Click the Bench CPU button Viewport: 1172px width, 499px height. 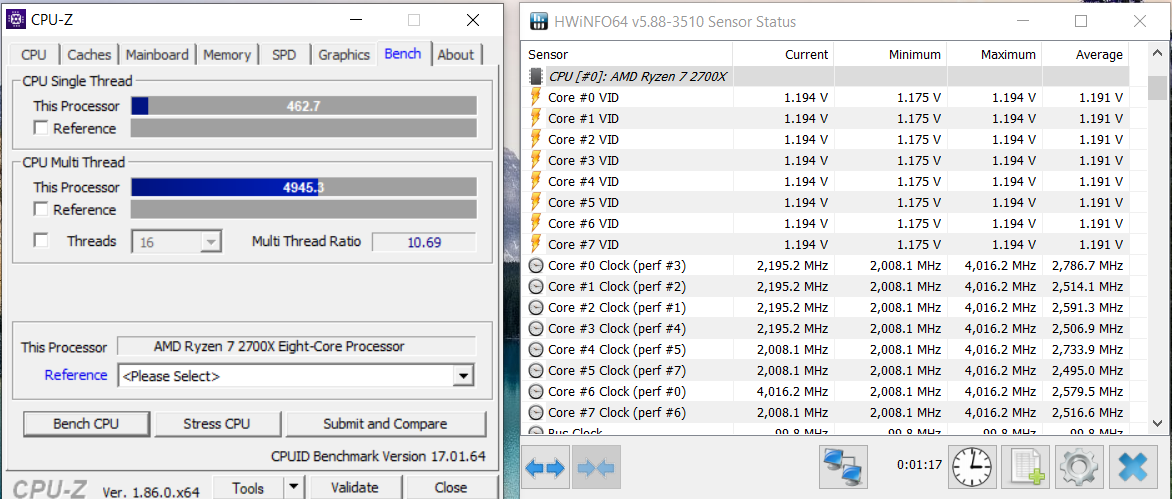click(x=86, y=424)
